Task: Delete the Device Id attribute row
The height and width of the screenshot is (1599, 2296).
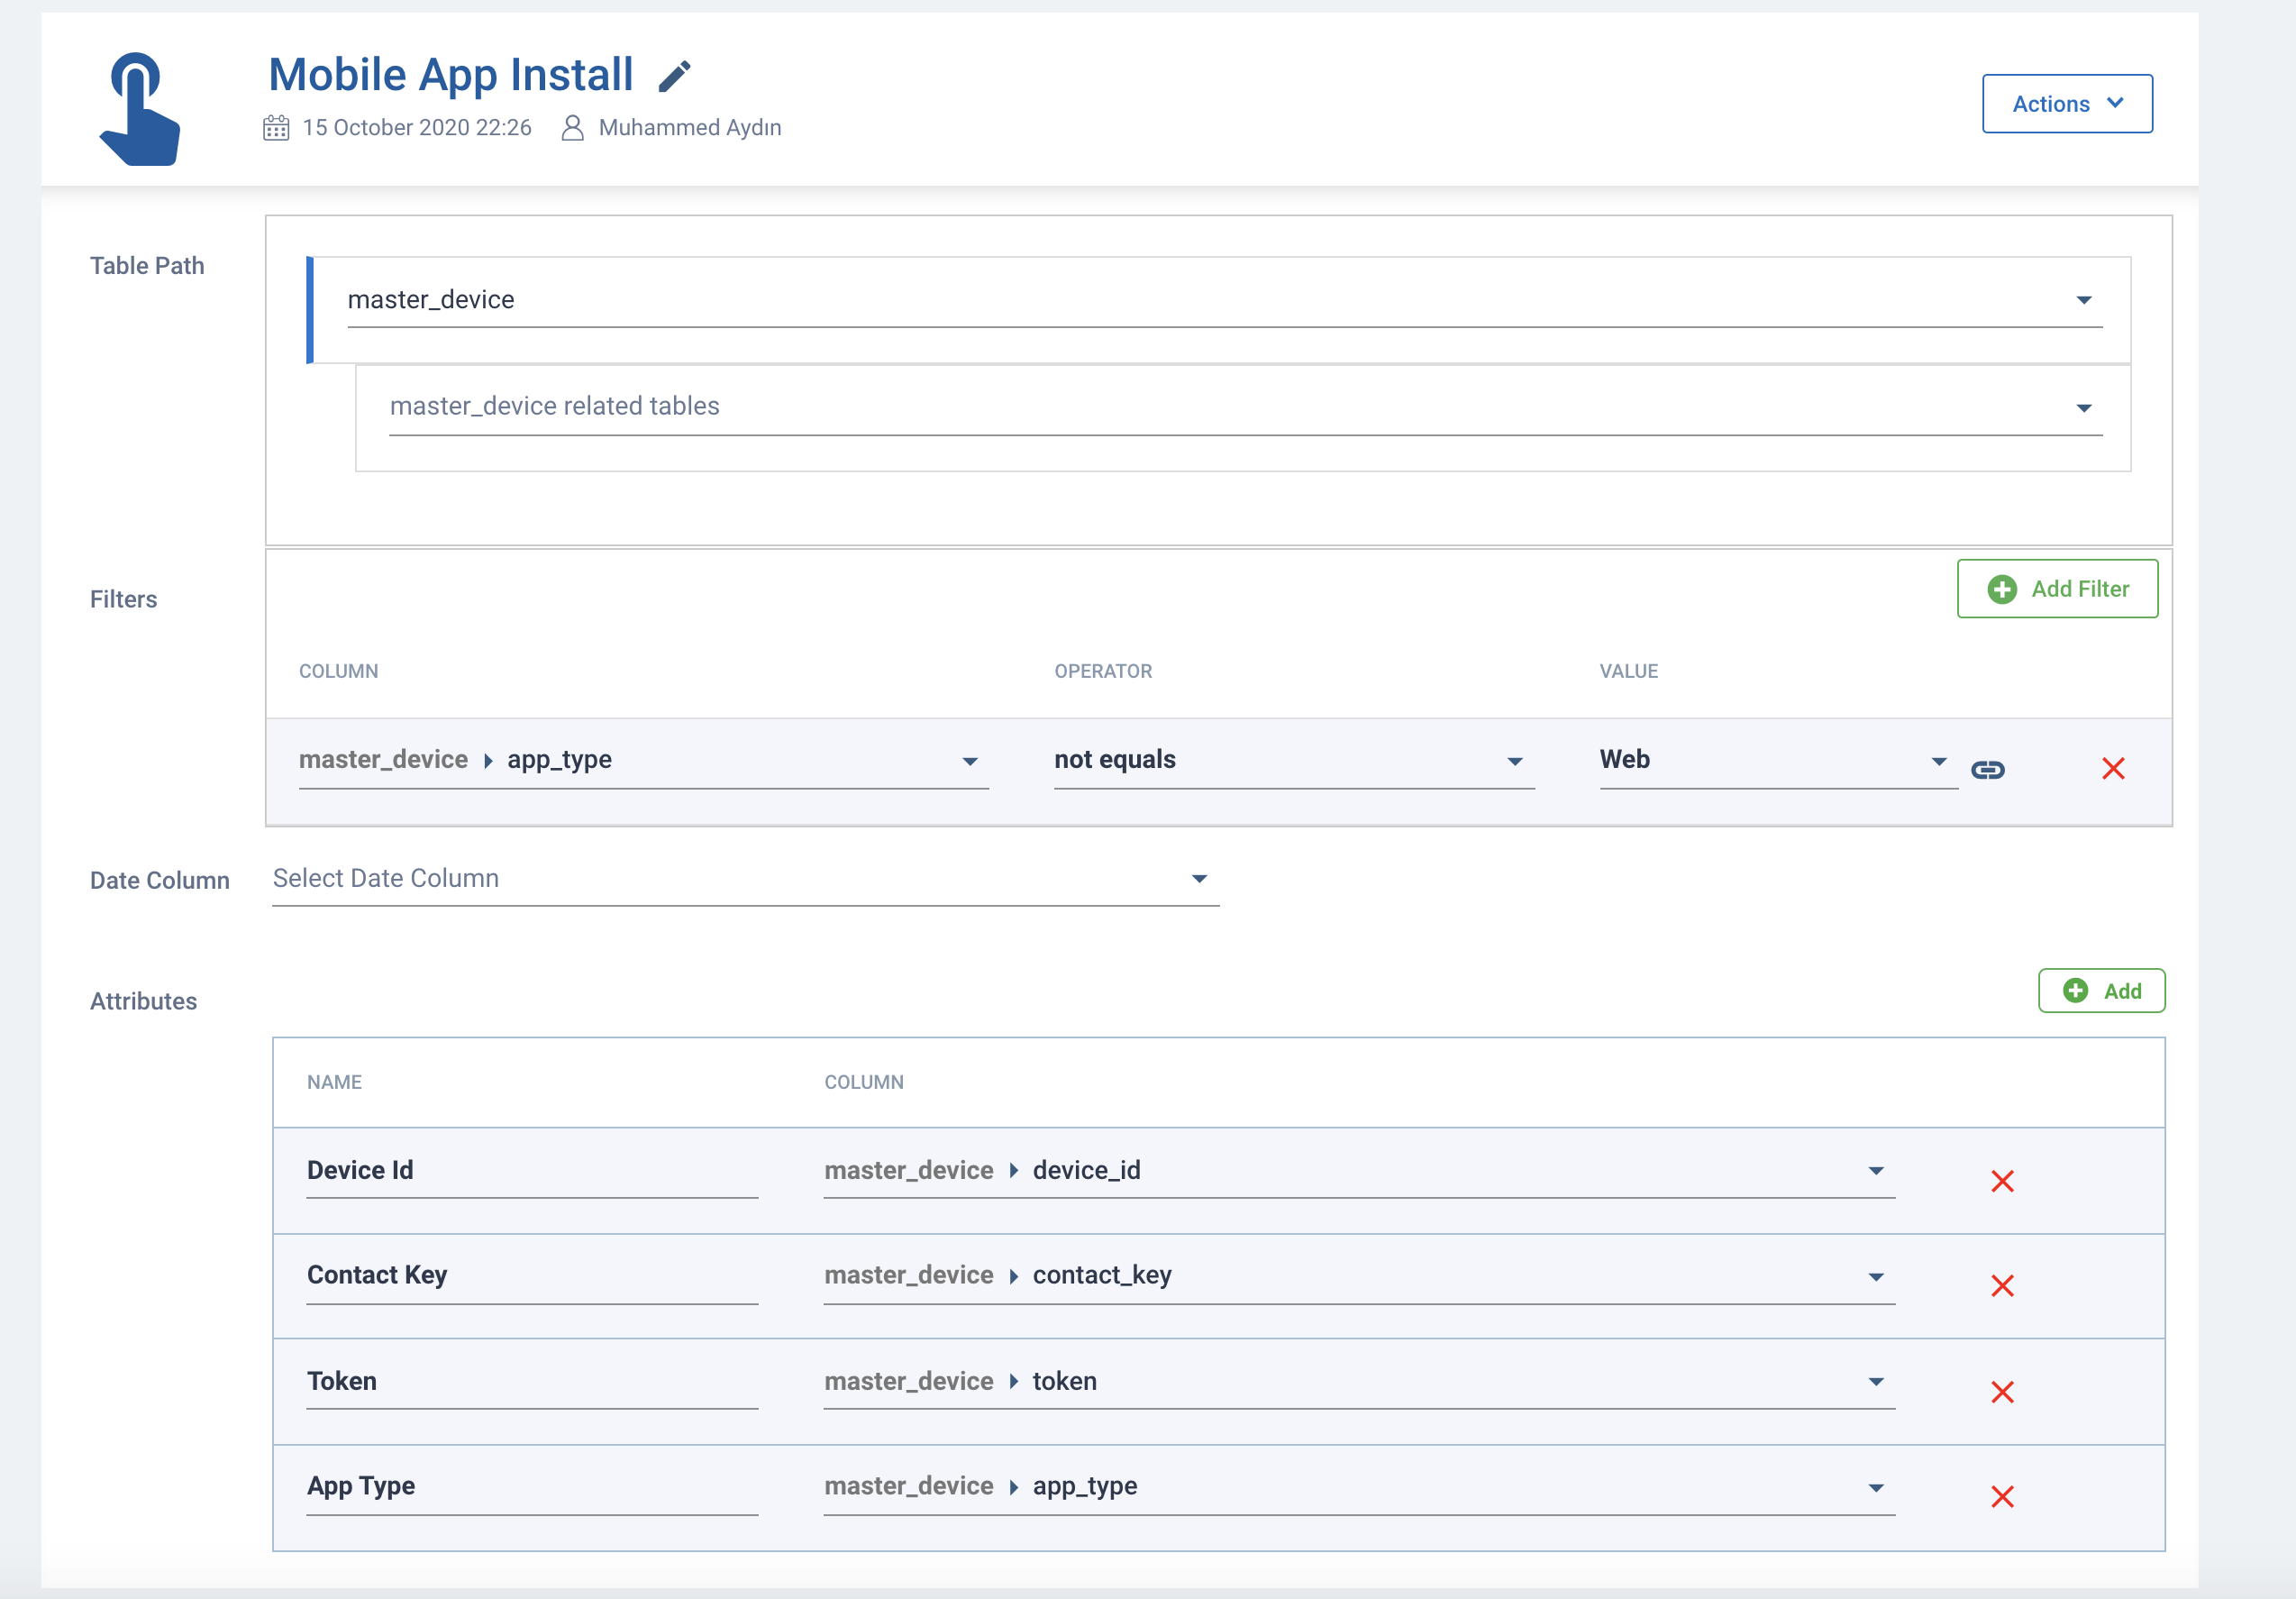Action: [x=2002, y=1181]
